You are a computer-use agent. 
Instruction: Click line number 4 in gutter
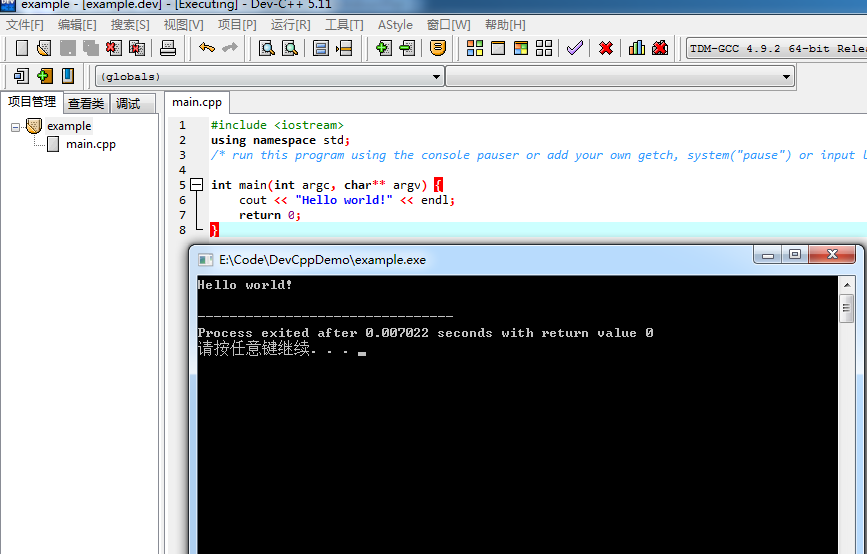(x=182, y=170)
